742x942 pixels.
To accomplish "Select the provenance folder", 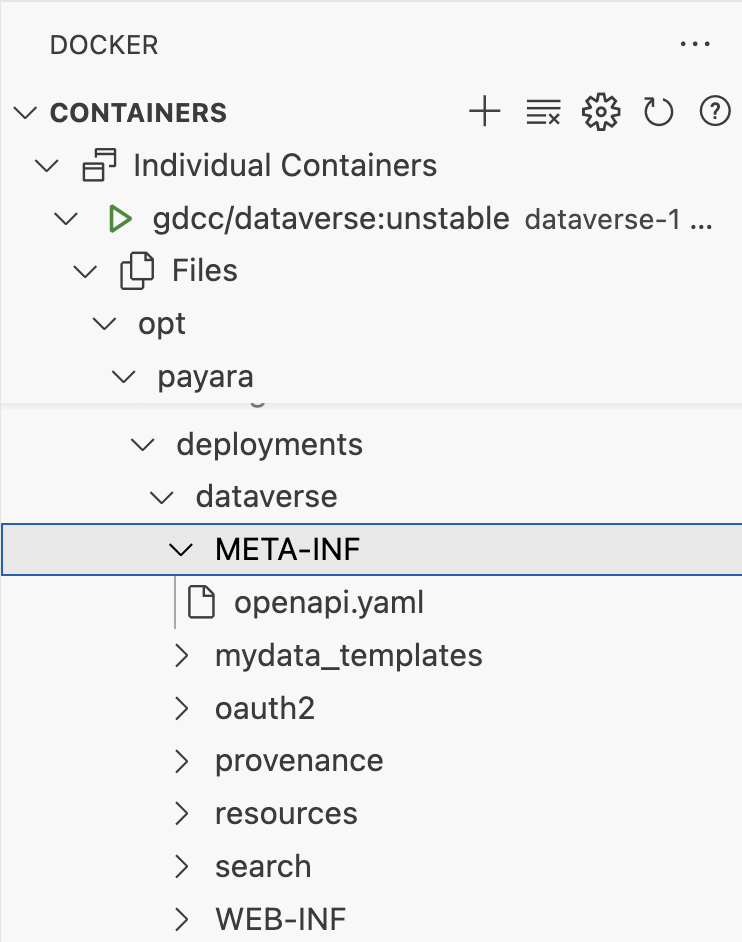I will [x=299, y=761].
